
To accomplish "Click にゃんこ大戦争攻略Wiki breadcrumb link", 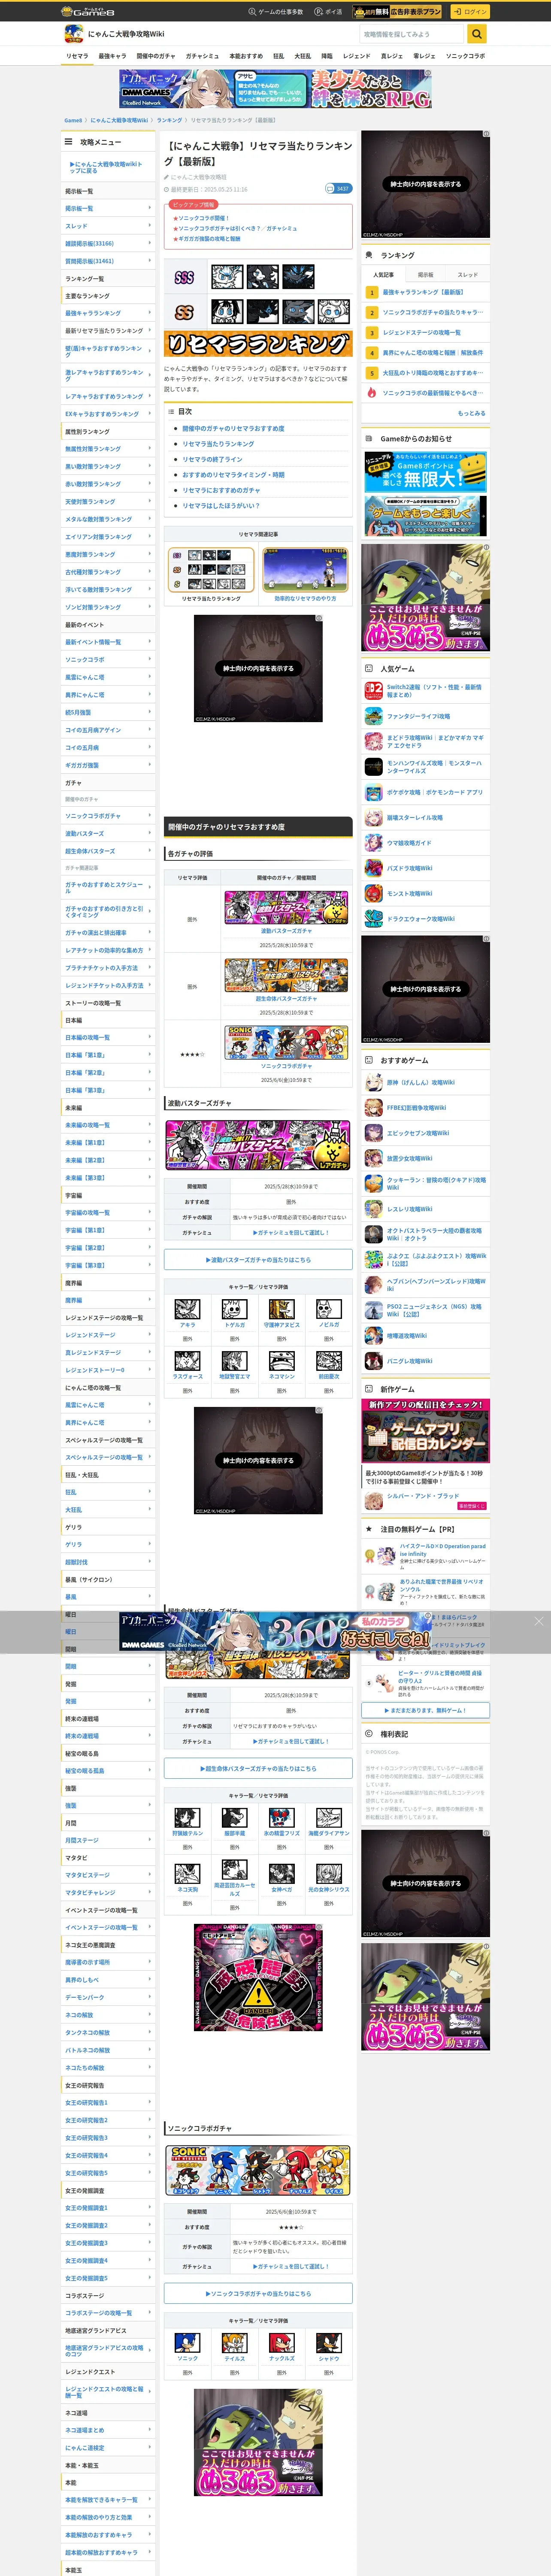I will click(119, 120).
